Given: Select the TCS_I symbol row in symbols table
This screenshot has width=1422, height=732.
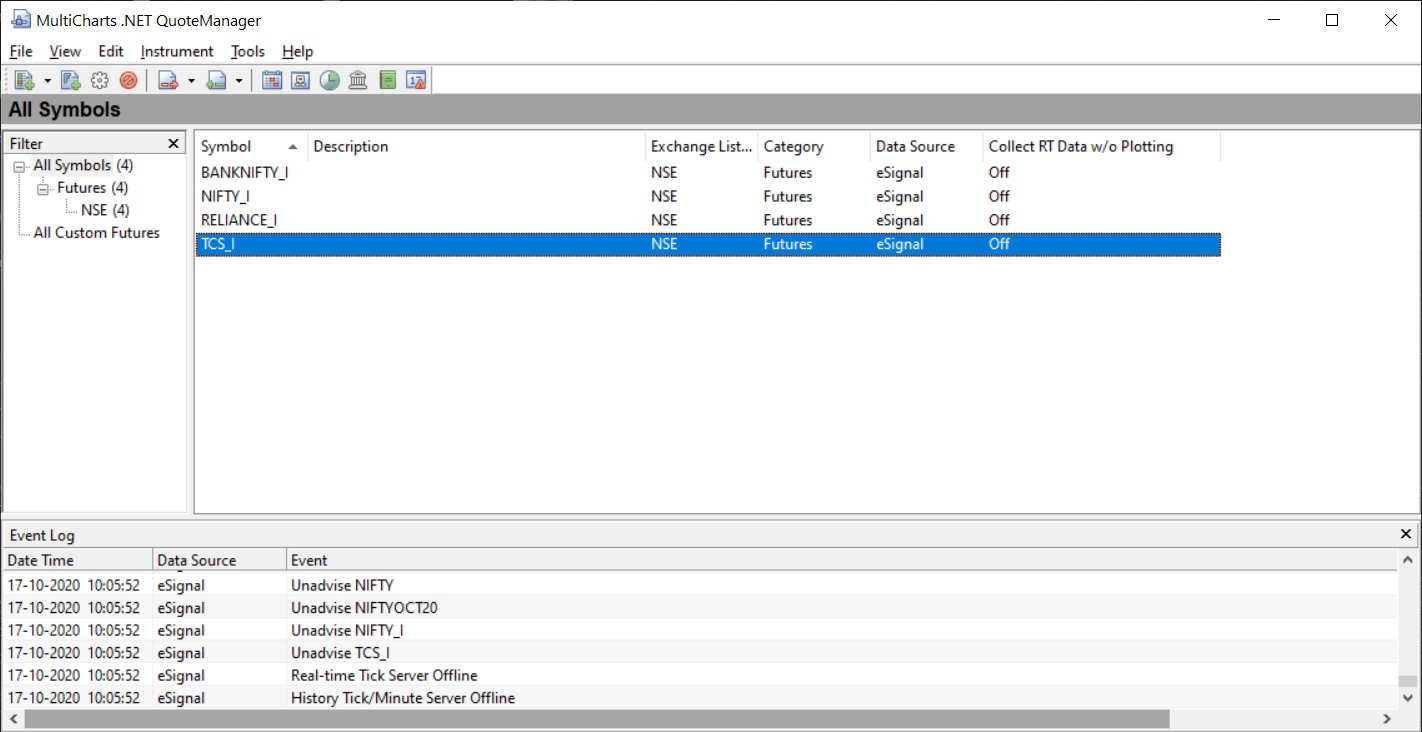Looking at the screenshot, I should (x=708, y=244).
